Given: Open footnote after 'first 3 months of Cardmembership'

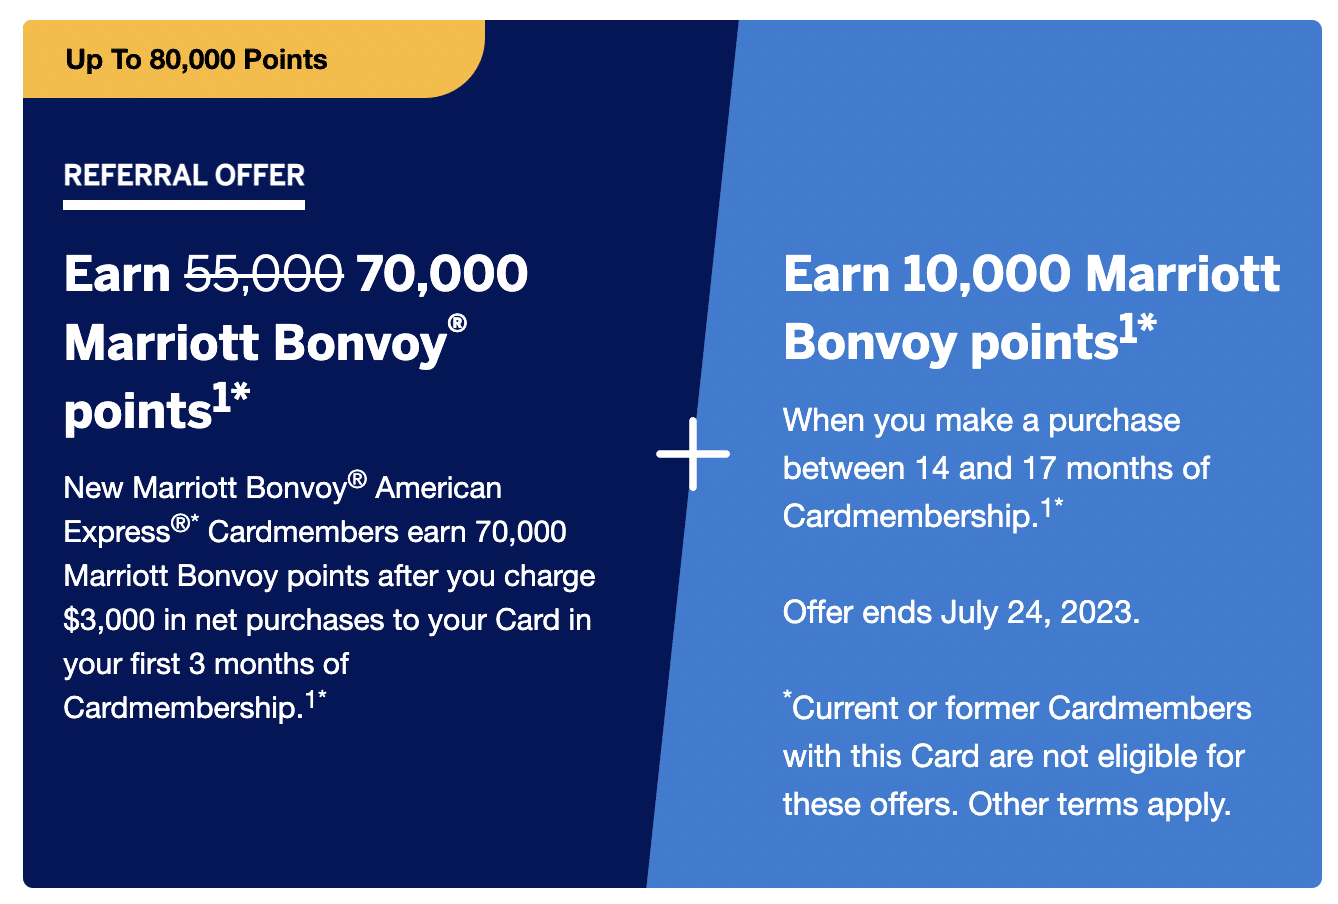Looking at the screenshot, I should click(x=316, y=702).
